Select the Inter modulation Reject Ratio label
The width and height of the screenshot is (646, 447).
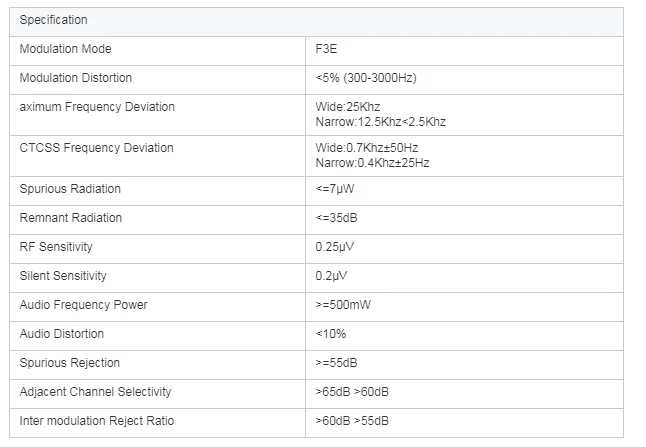(97, 421)
